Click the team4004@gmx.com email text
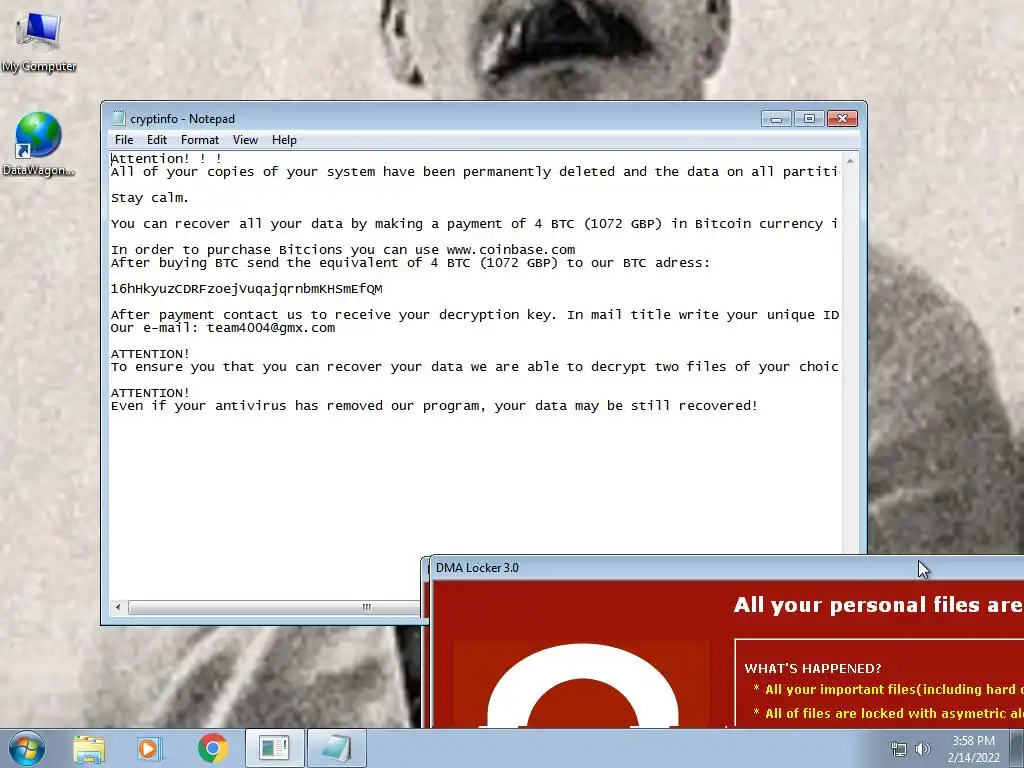This screenshot has width=1024, height=768. coord(271,328)
